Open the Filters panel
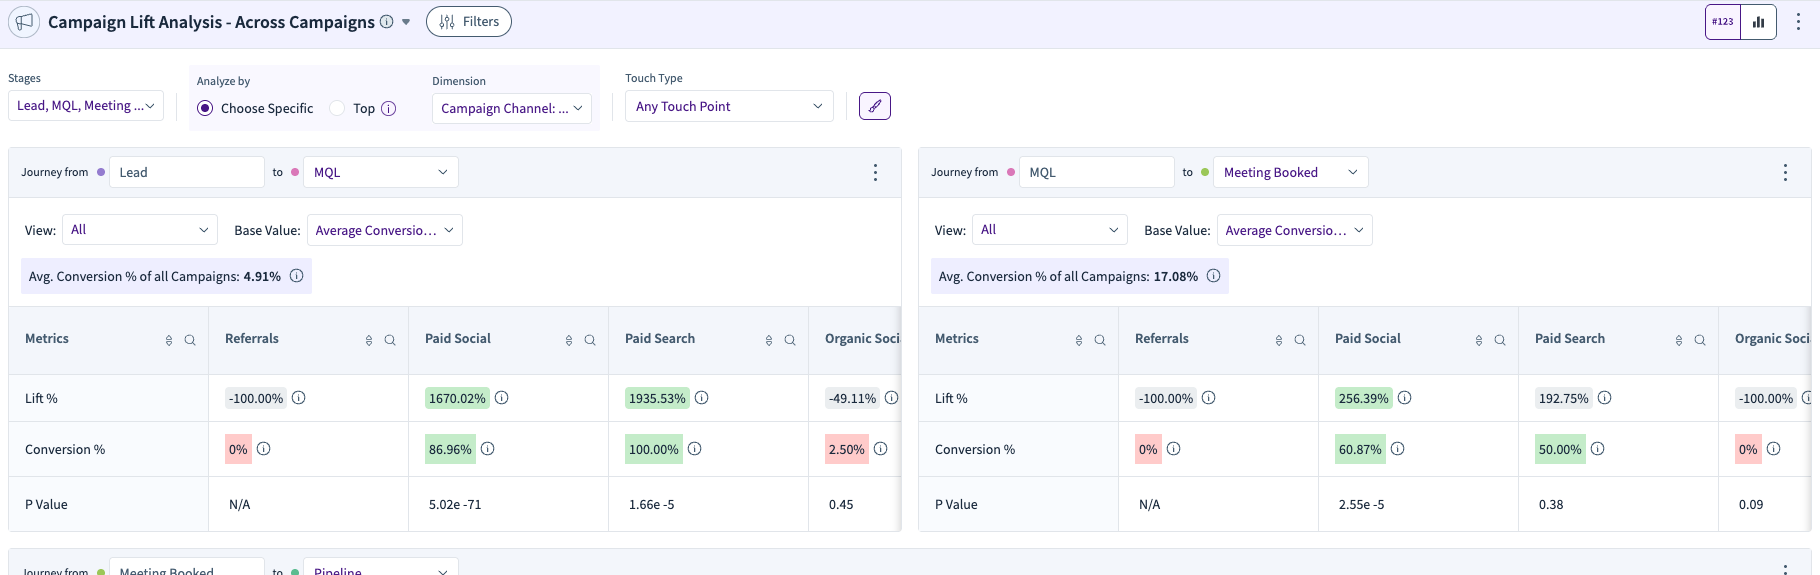 (469, 22)
